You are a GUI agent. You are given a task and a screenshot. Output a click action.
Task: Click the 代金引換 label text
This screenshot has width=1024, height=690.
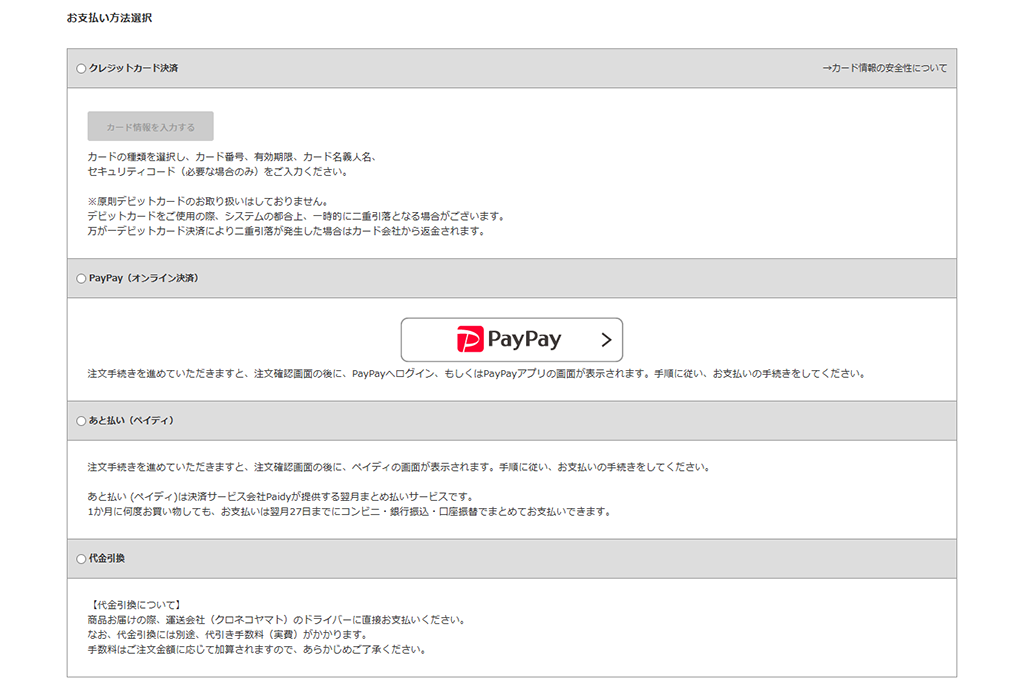click(x=107, y=558)
